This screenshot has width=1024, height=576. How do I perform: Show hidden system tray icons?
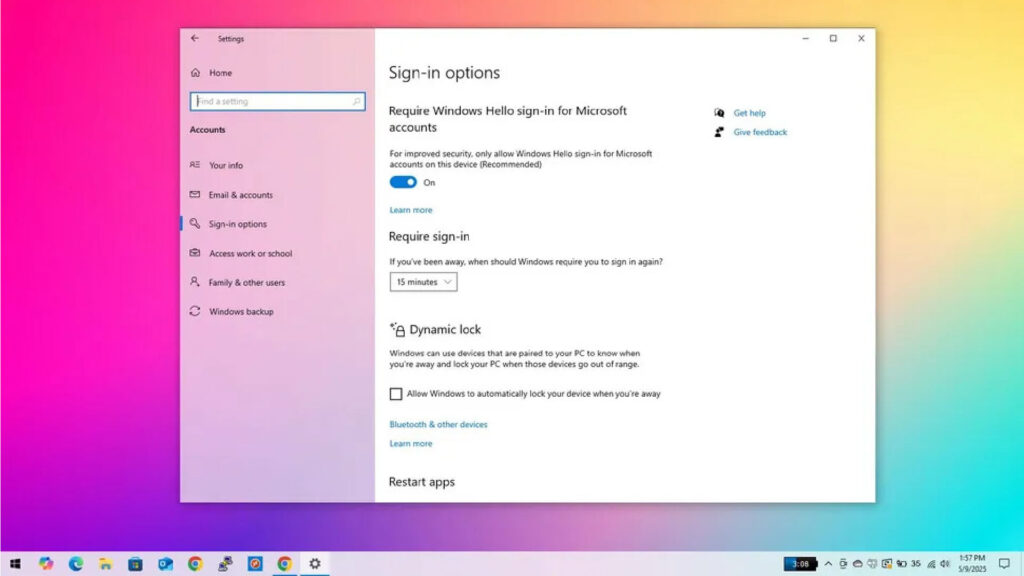[x=828, y=564]
